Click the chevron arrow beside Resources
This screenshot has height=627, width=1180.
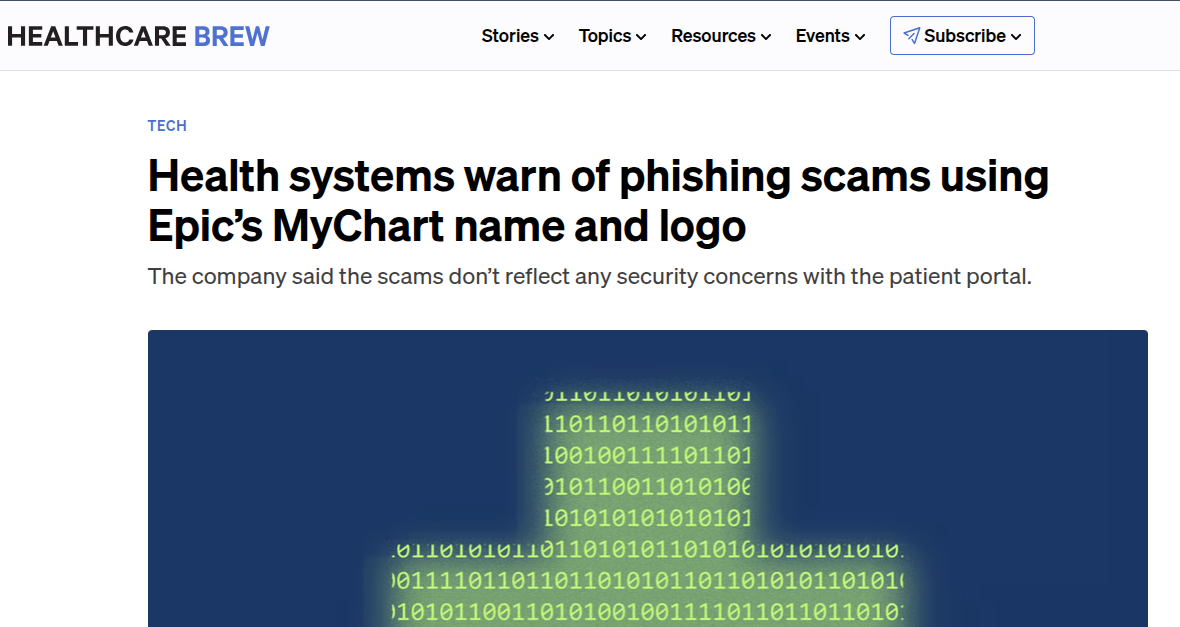[x=766, y=37]
